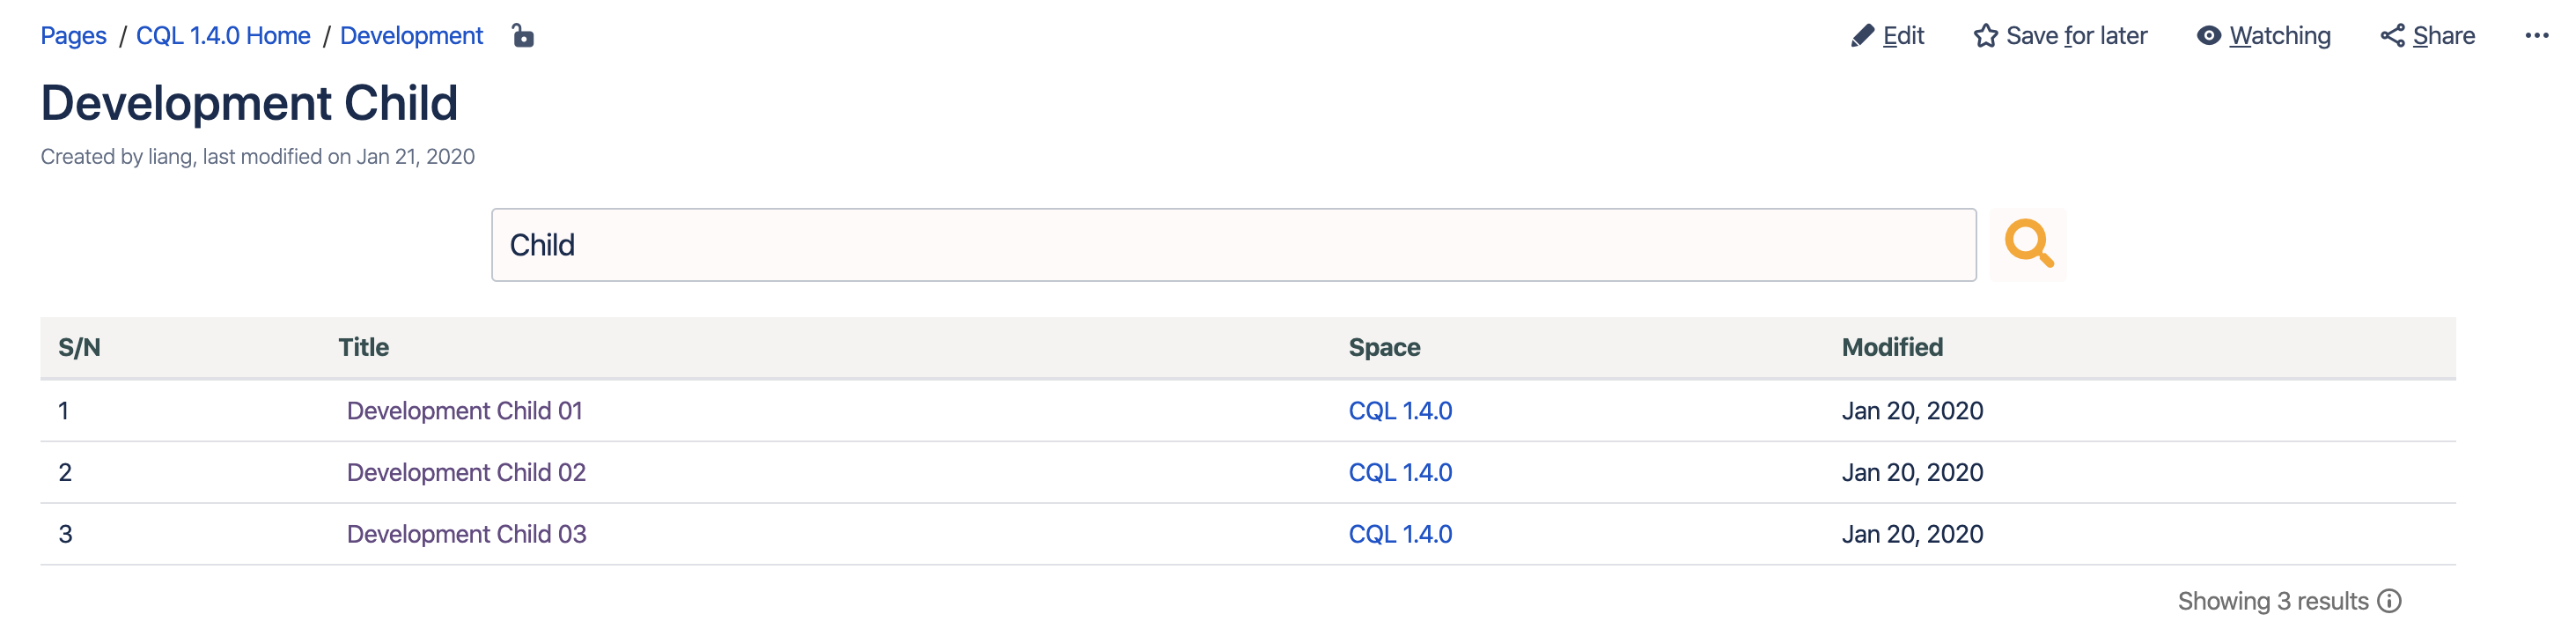Open the more actions ellipsis menu
Image resolution: width=2576 pixels, height=629 pixels.
pyautogui.click(x=2536, y=36)
